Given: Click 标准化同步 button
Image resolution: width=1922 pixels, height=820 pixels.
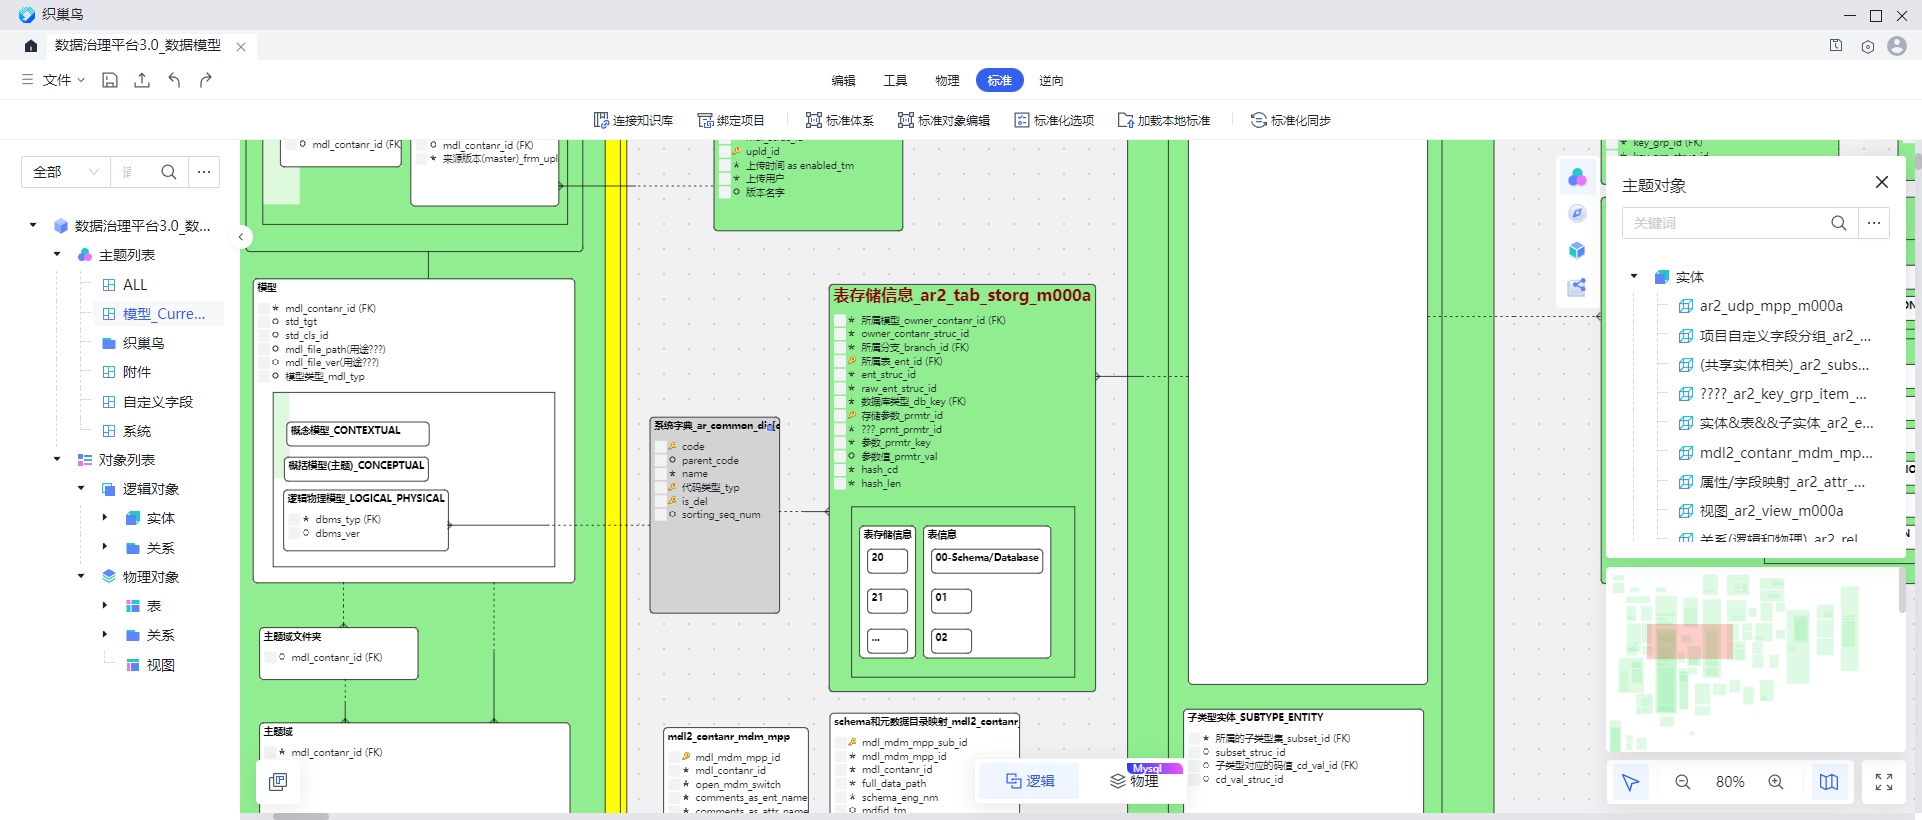Looking at the screenshot, I should pos(1290,120).
